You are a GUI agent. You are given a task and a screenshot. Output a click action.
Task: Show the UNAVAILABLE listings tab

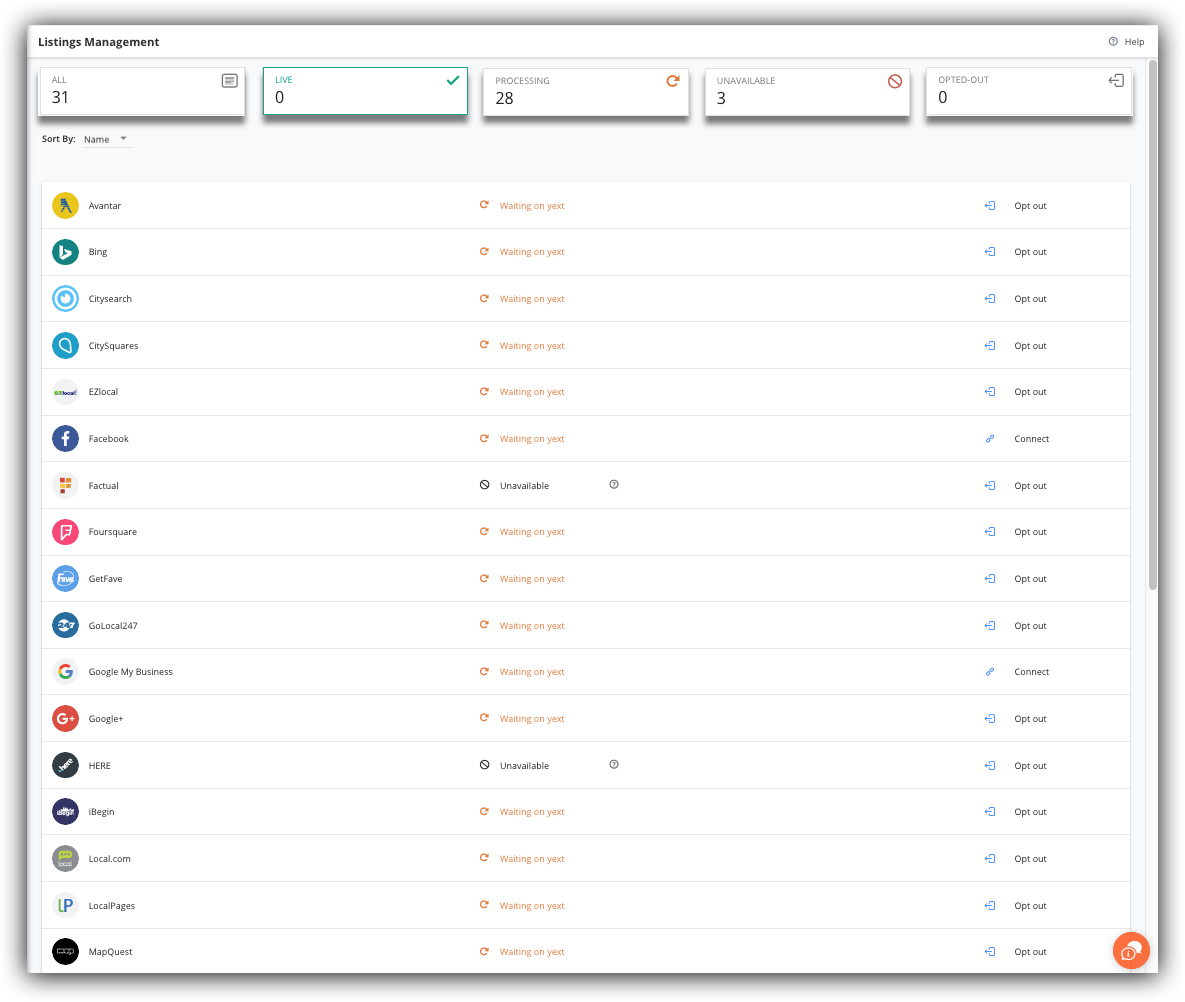pos(807,92)
